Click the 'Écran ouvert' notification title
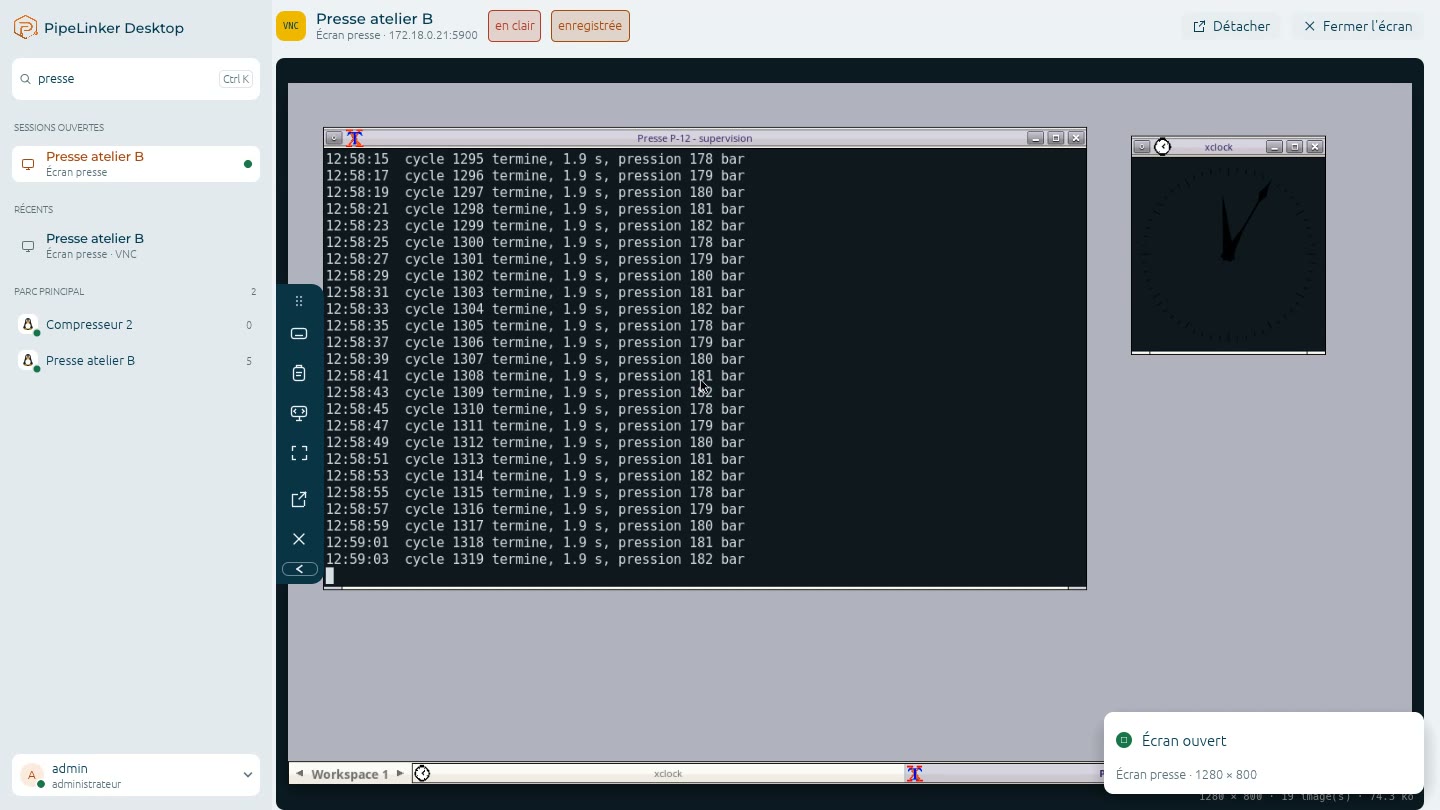The height and width of the screenshot is (810, 1440). point(1184,741)
